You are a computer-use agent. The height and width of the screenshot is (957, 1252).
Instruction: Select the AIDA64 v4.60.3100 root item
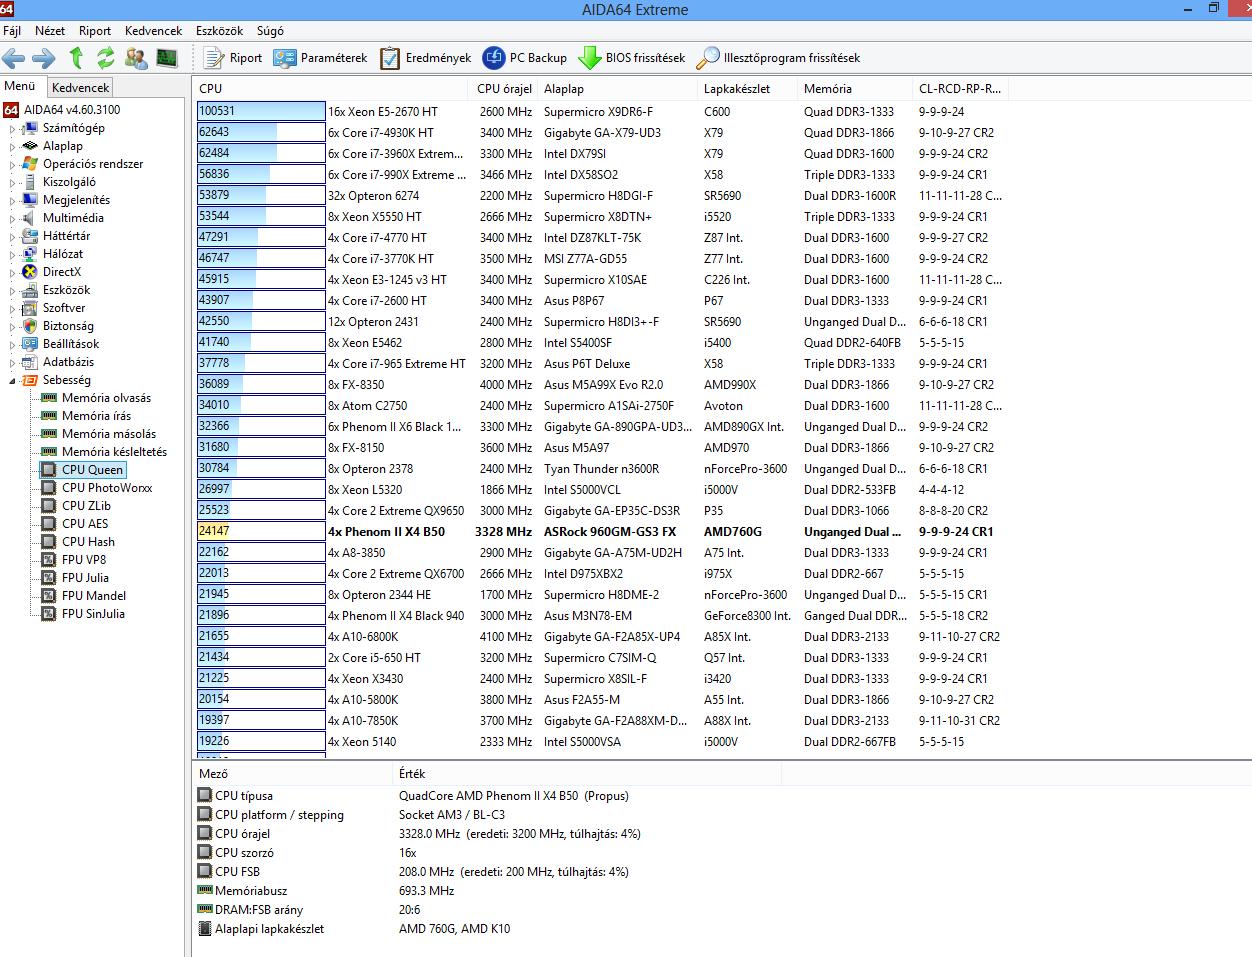pos(72,110)
